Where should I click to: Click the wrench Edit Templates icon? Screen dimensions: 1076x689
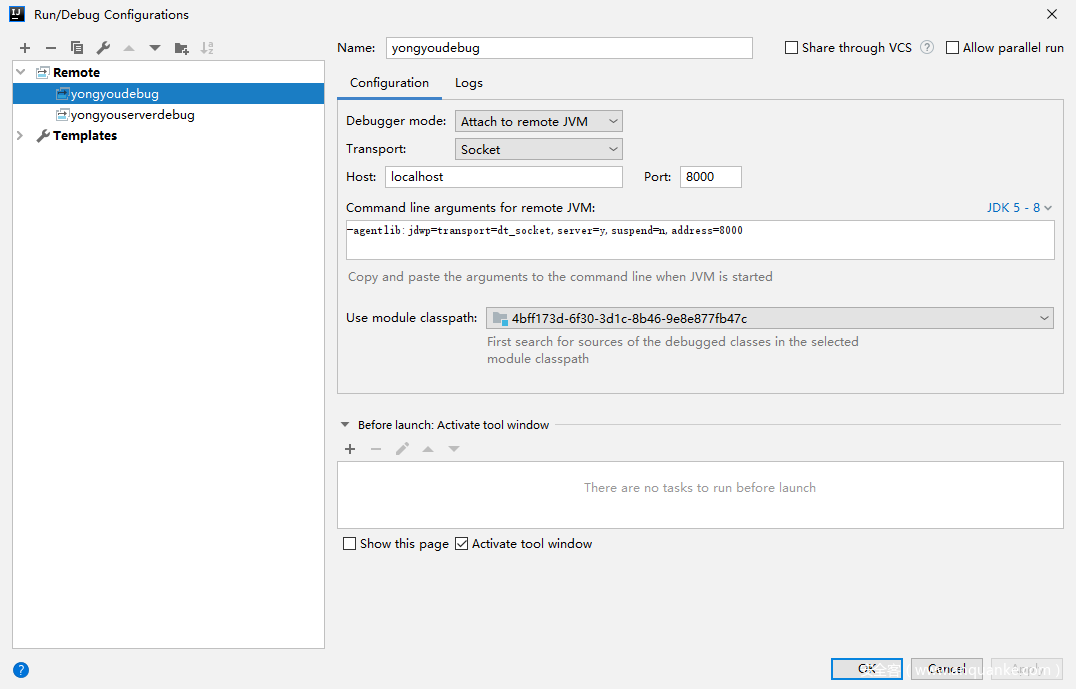[x=103, y=48]
